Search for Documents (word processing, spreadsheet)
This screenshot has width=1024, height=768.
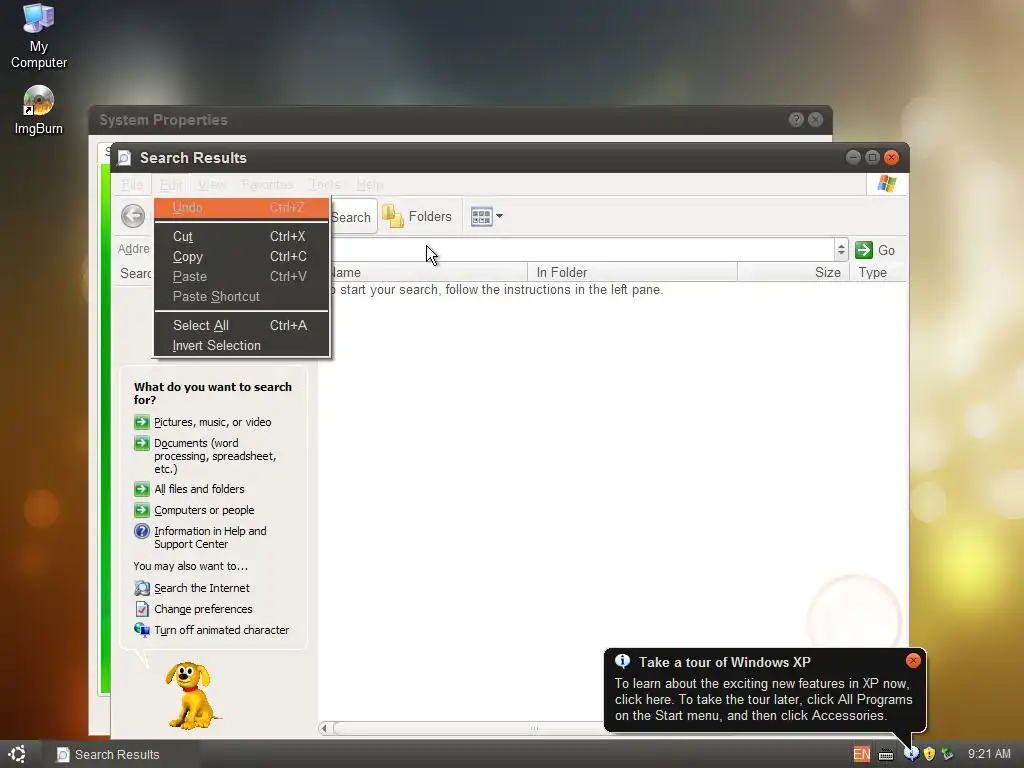215,456
